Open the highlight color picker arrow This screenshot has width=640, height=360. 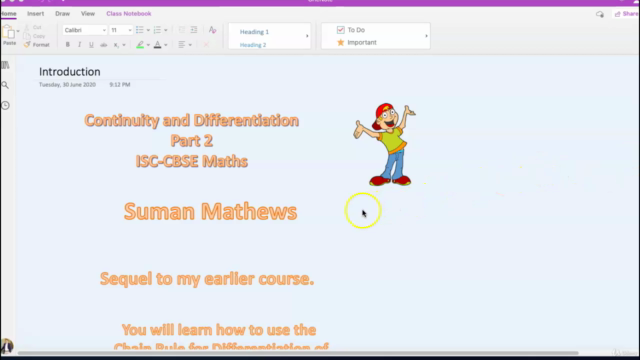pos(148,45)
